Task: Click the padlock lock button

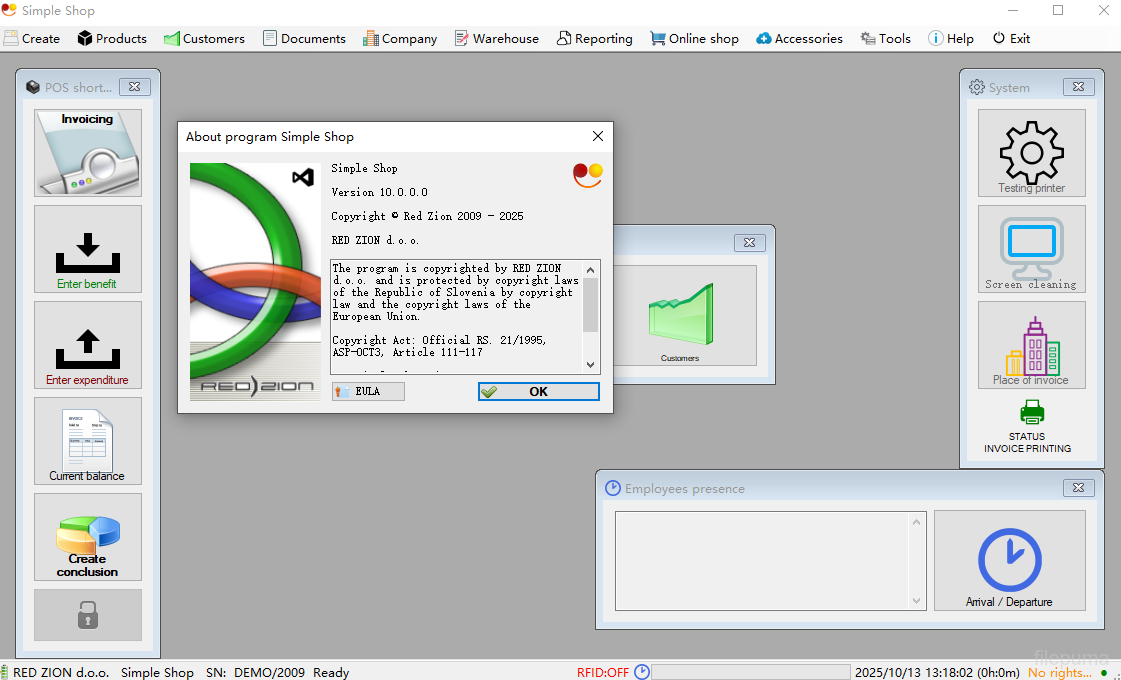Action: (88, 615)
